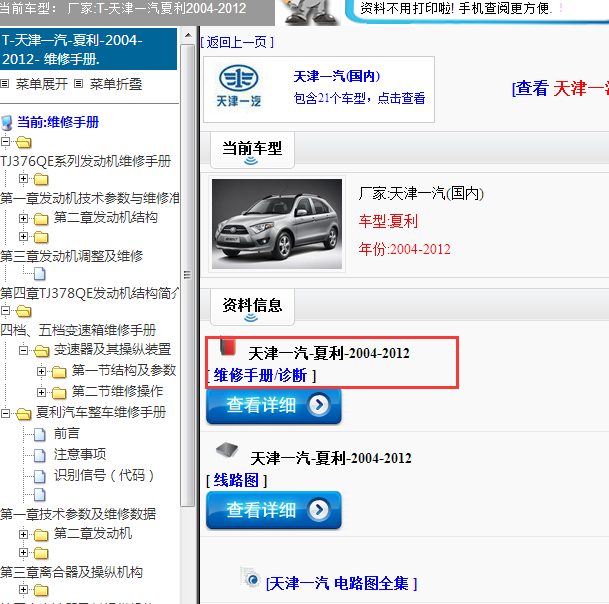The width and height of the screenshot is (609, 604).
Task: Expand the 第一节结构及参数 node
Action: tap(42, 371)
